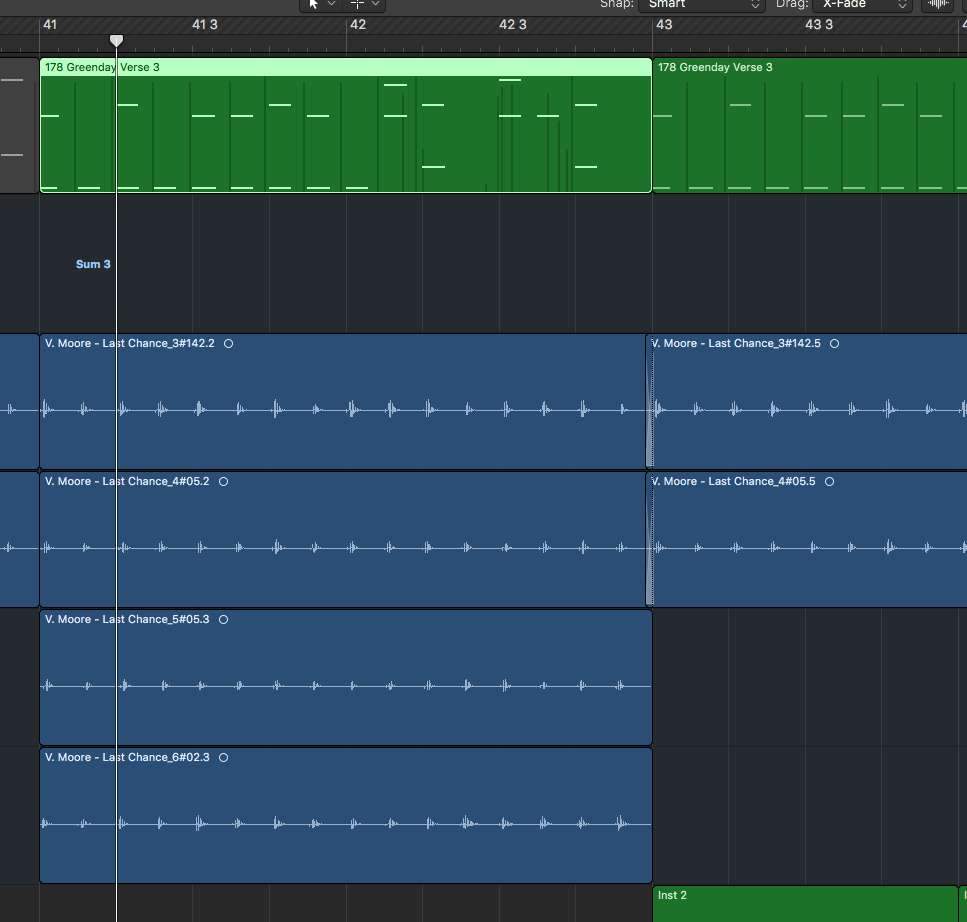Click the playhead marker in the ruler

[116, 40]
